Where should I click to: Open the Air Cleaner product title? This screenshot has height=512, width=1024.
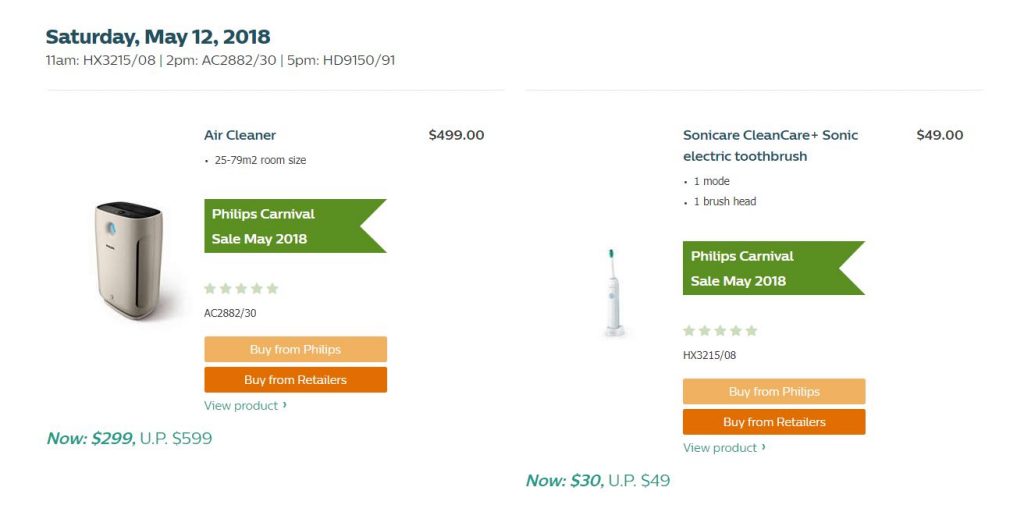click(240, 135)
